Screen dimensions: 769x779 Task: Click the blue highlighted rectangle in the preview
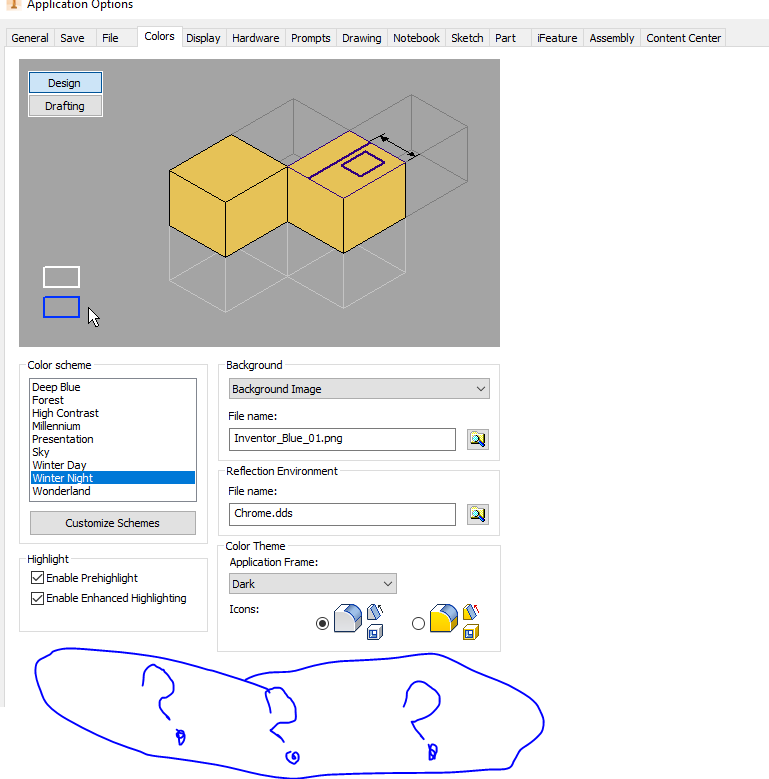point(62,307)
